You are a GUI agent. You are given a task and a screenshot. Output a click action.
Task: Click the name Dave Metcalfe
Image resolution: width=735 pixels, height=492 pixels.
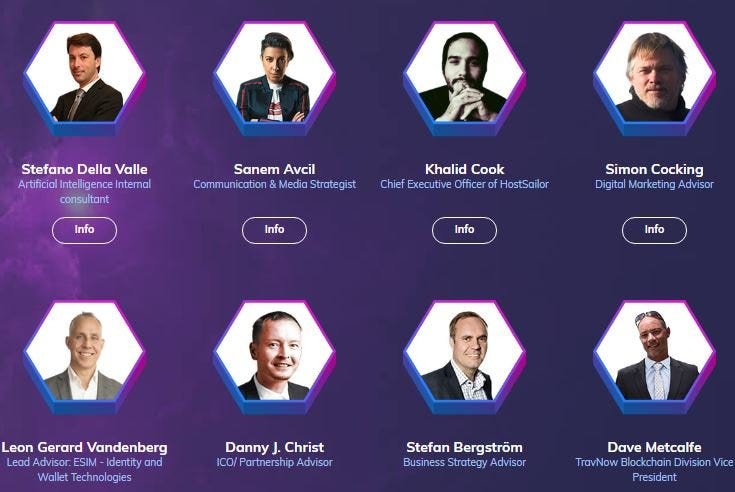(654, 447)
